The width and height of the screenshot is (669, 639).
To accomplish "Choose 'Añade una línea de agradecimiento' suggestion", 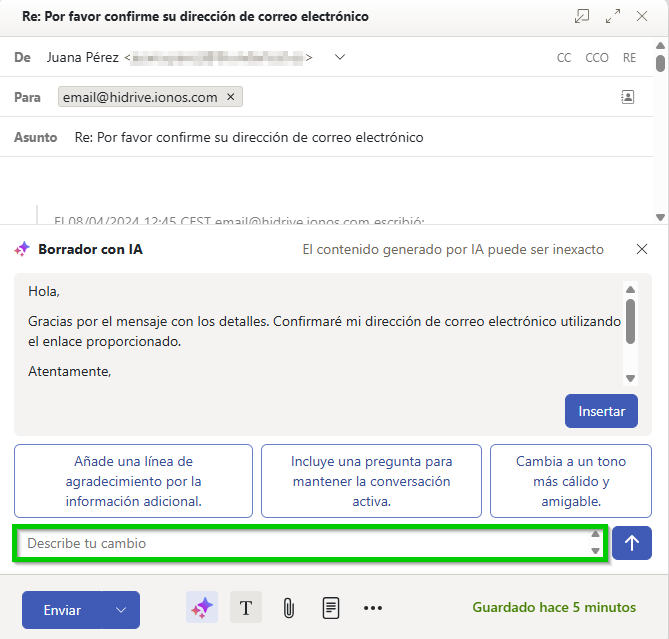I will point(133,481).
